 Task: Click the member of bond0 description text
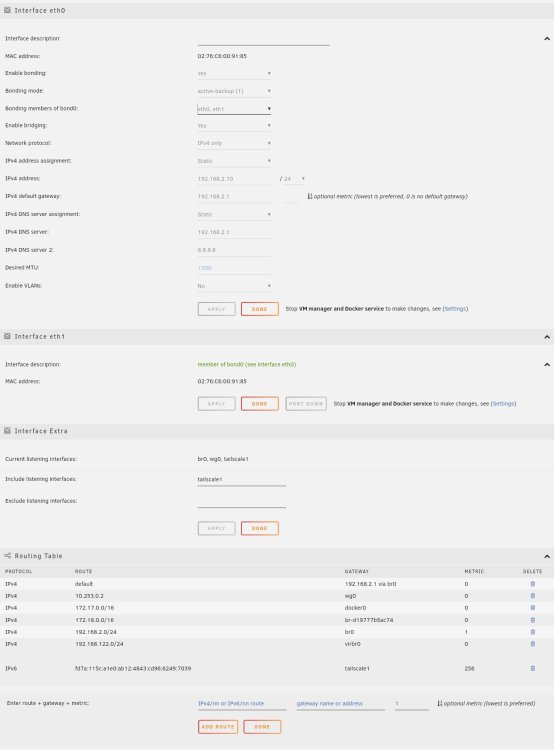[247, 364]
